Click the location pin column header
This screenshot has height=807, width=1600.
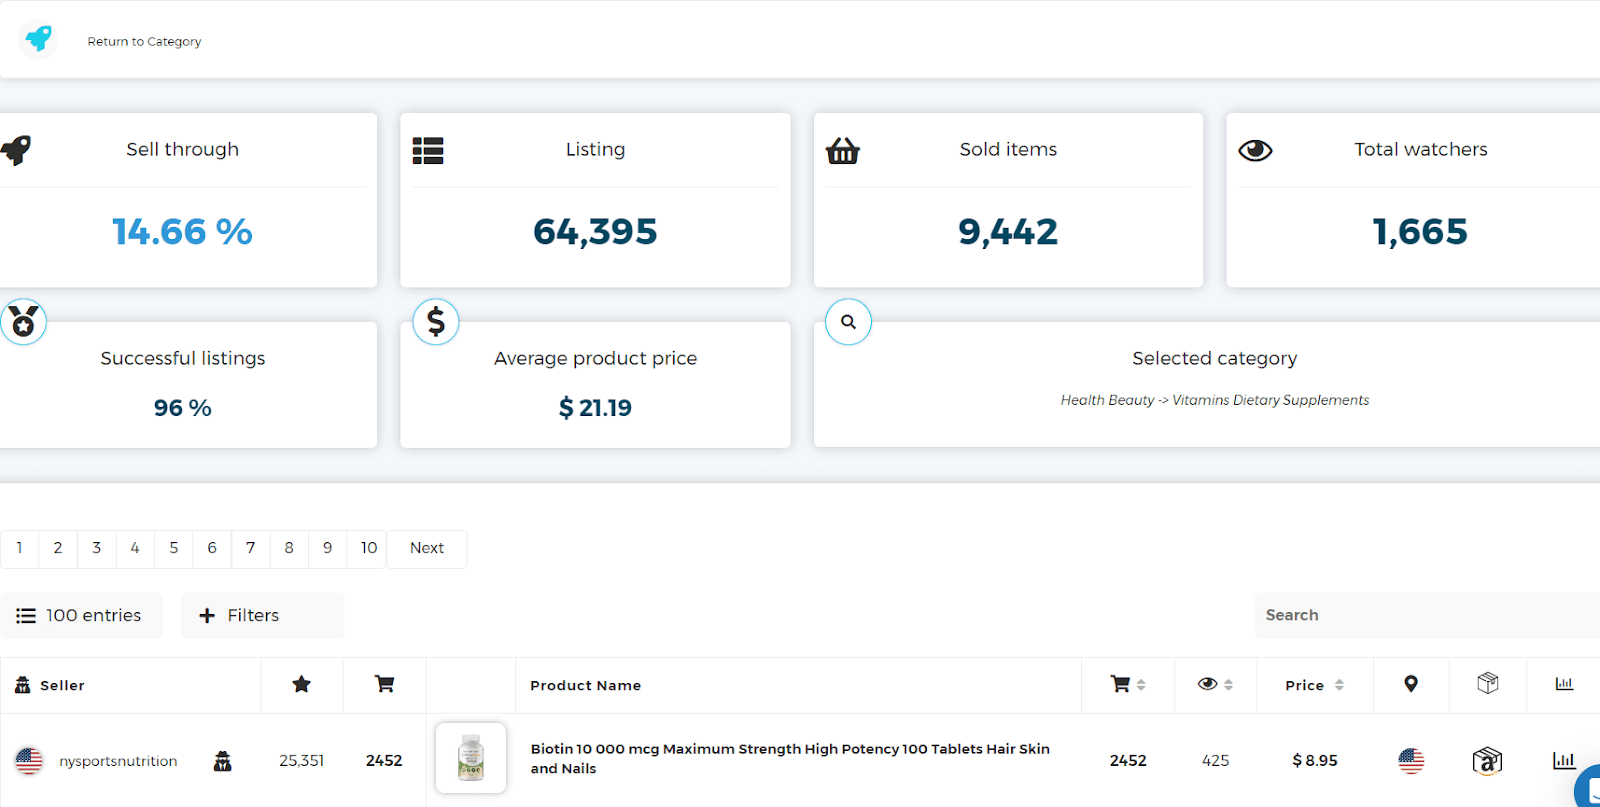(x=1411, y=685)
